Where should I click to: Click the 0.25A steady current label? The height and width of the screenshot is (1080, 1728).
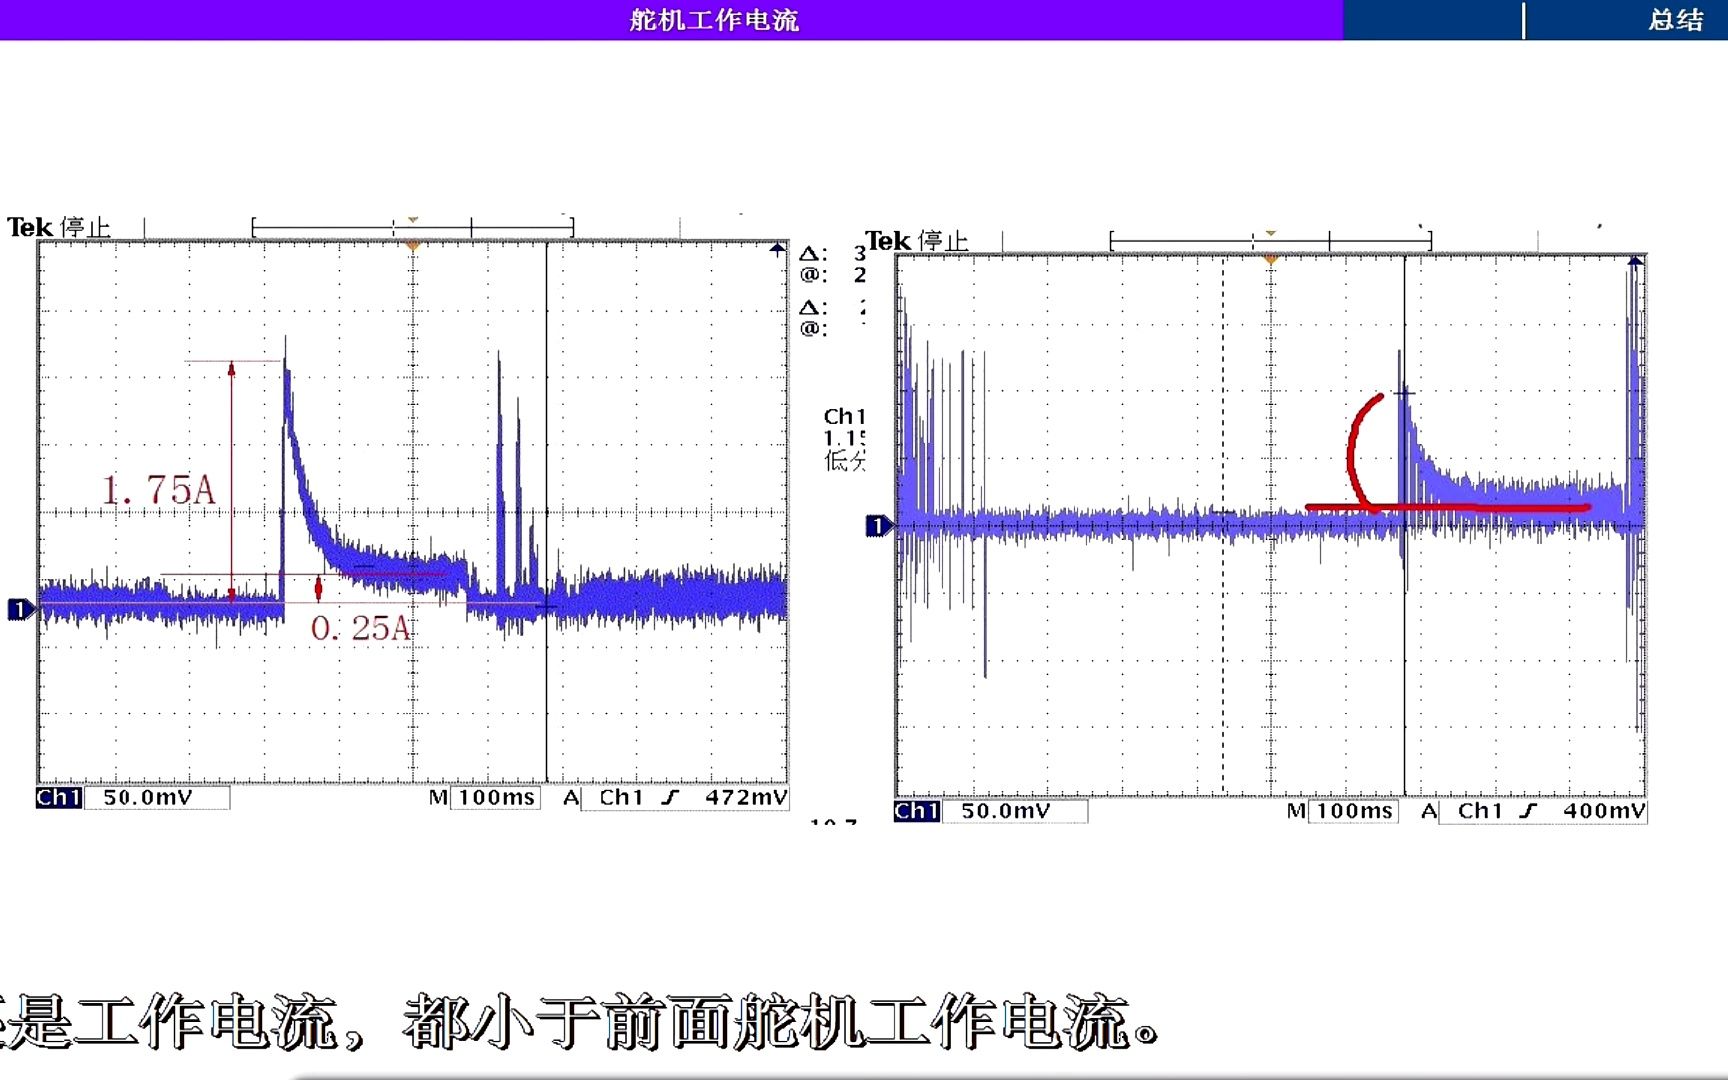point(360,628)
